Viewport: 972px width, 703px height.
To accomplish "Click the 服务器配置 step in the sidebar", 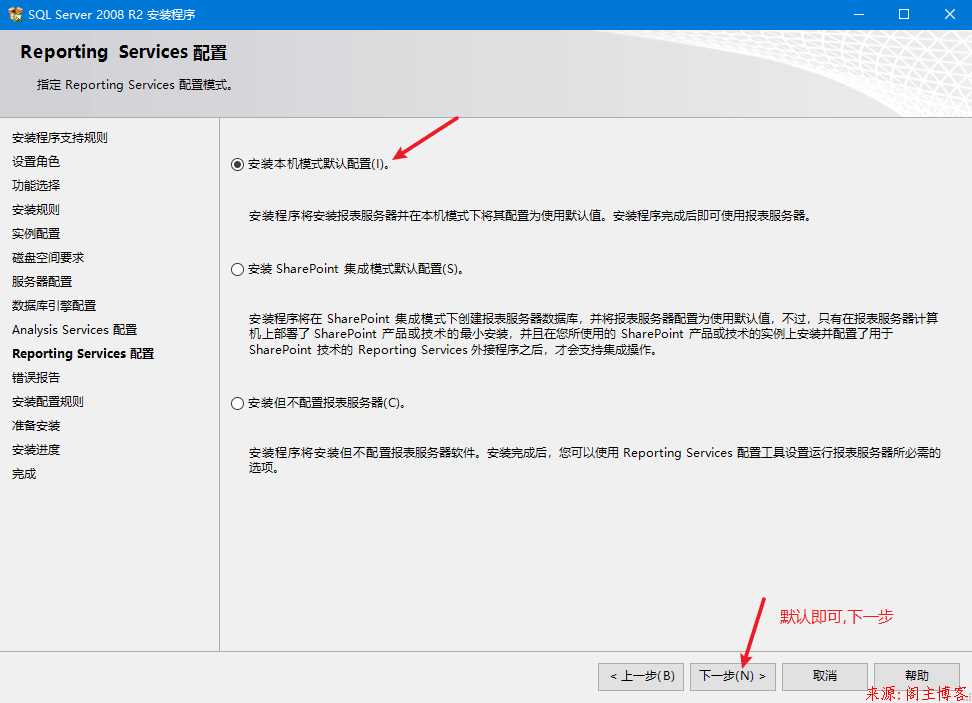I will click(42, 282).
